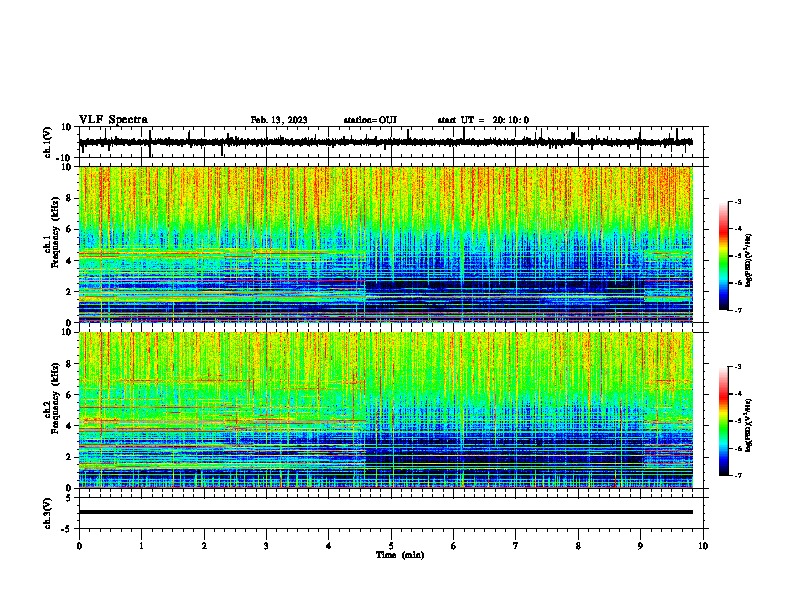Click time axis tick label '5'

(391, 546)
